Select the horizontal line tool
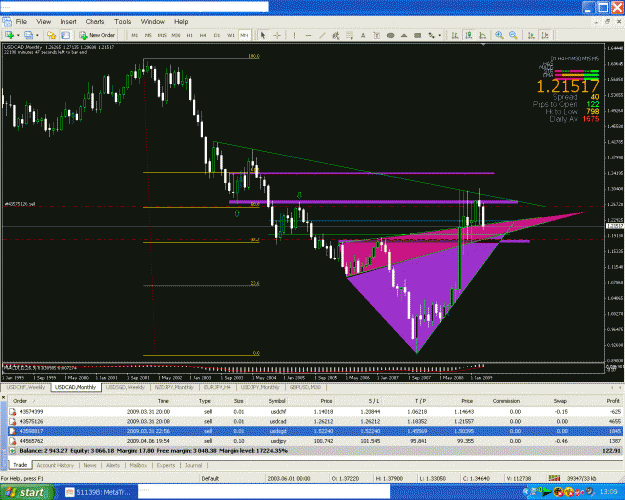Screen dimensions: 625x500 point(308,35)
